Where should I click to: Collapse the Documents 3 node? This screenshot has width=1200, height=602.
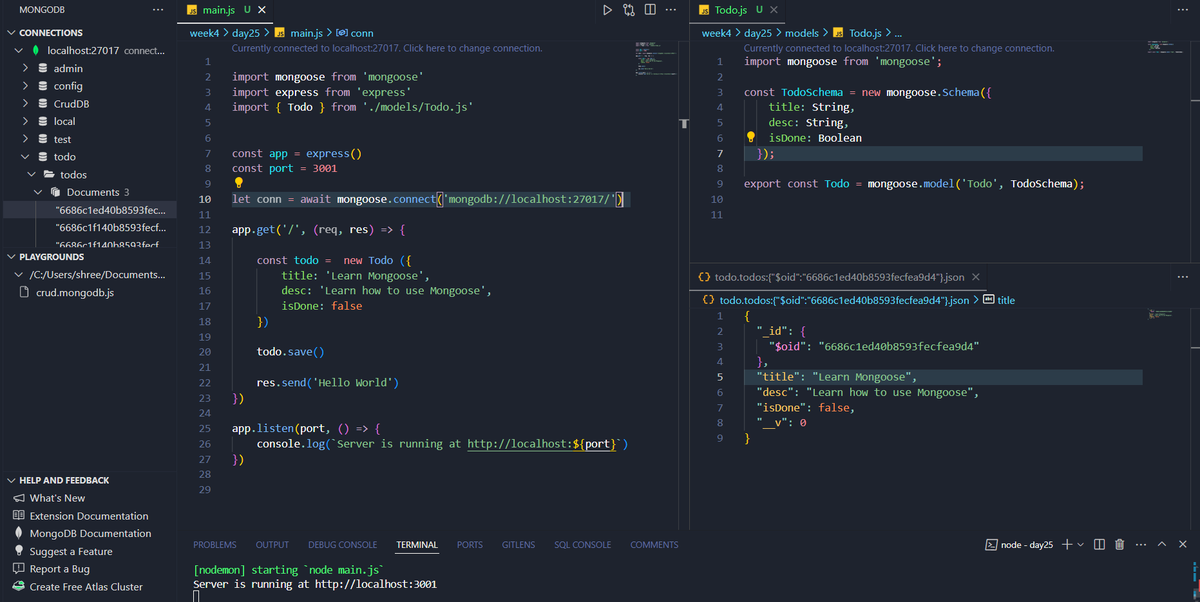pyautogui.click(x=38, y=192)
